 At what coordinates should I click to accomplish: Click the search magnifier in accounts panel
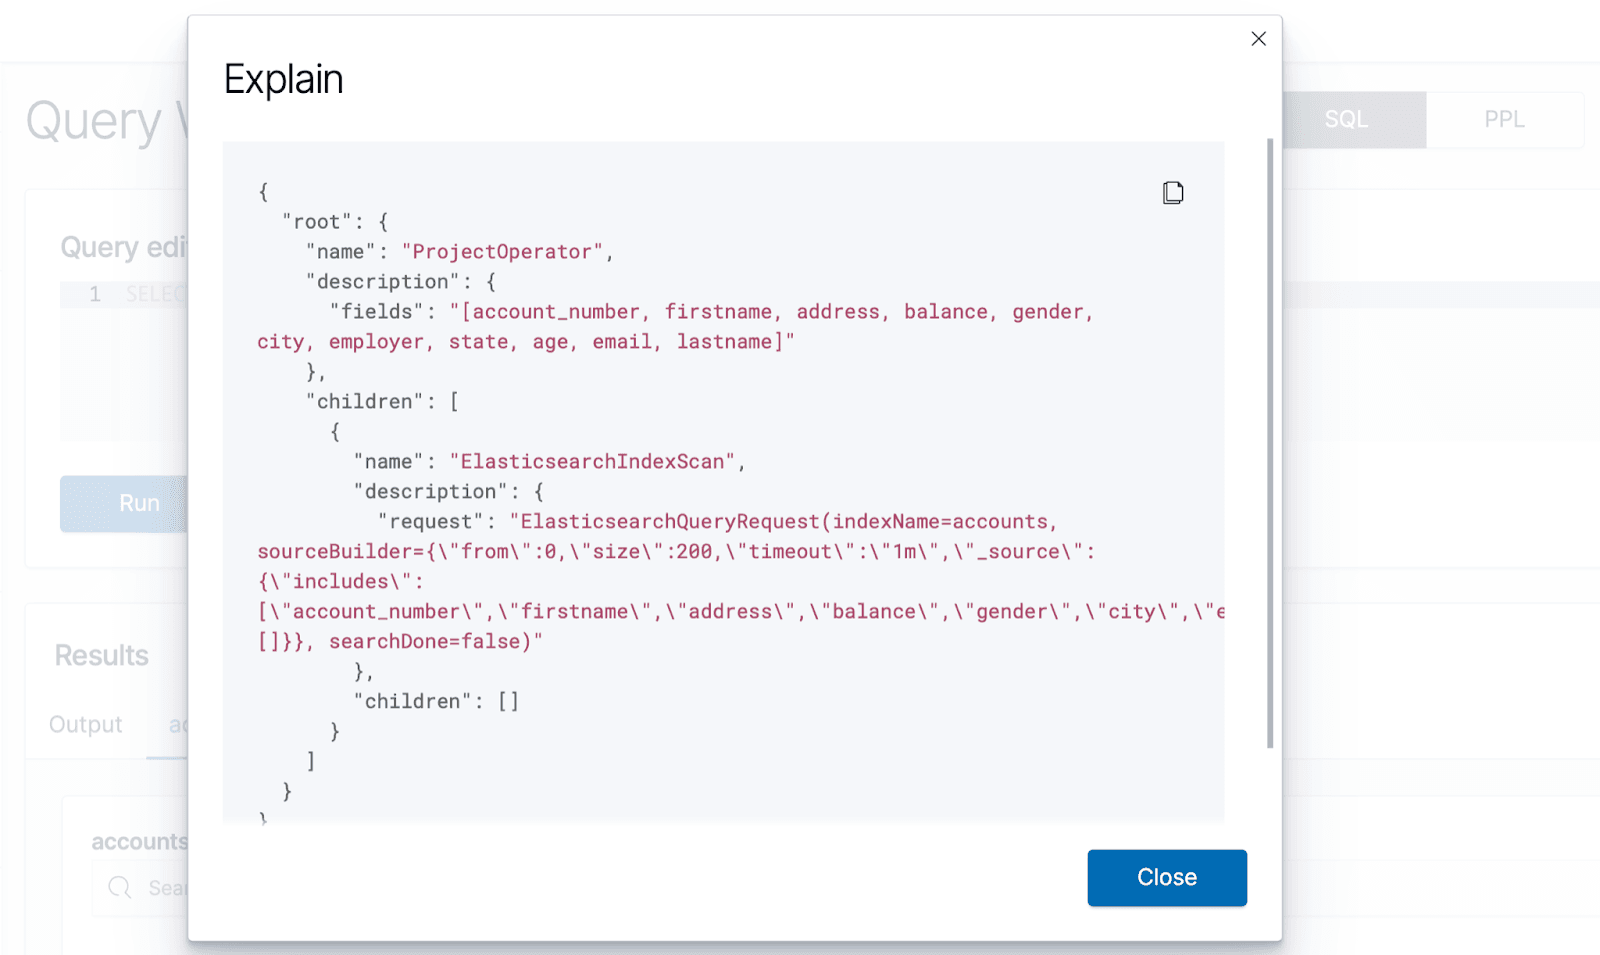tap(119, 887)
